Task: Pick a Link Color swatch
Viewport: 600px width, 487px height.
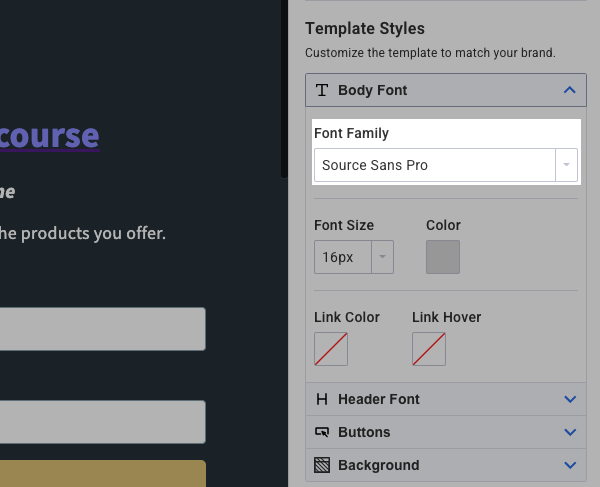Action: tap(331, 349)
